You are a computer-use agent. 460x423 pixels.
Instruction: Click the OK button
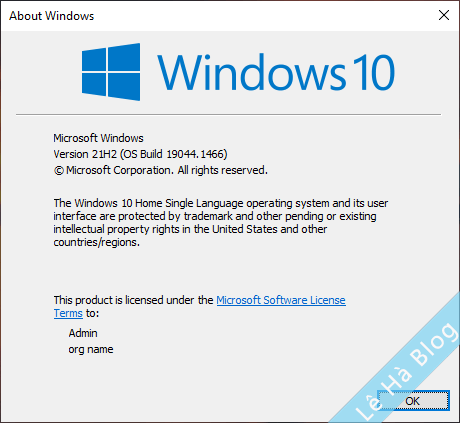(x=413, y=400)
